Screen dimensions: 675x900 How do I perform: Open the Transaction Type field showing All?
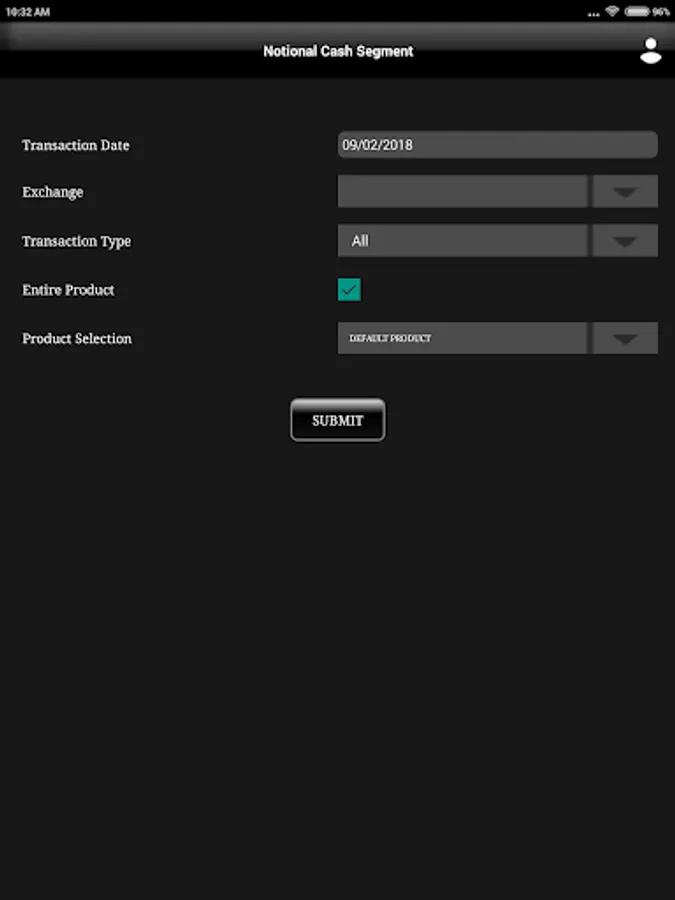tap(462, 241)
